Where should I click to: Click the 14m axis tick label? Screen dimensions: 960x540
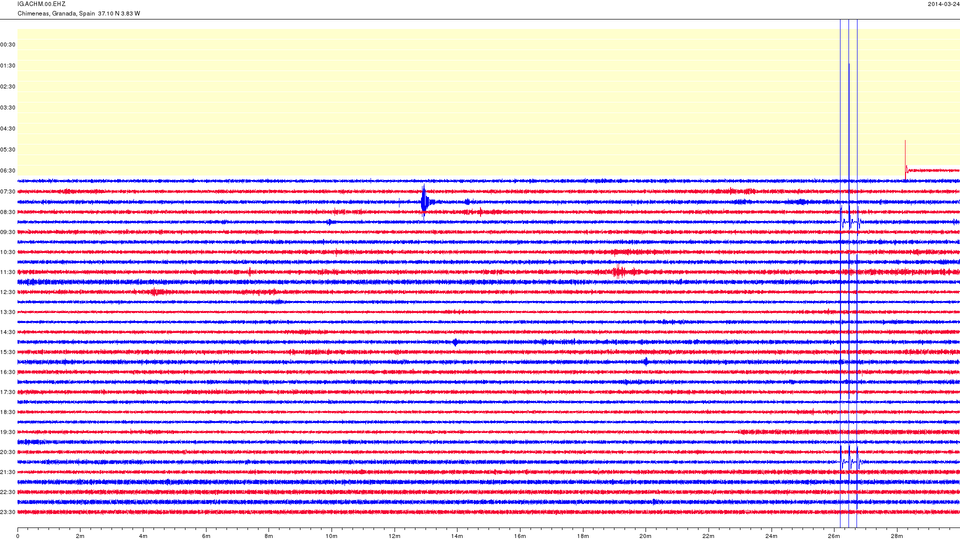coord(457,536)
